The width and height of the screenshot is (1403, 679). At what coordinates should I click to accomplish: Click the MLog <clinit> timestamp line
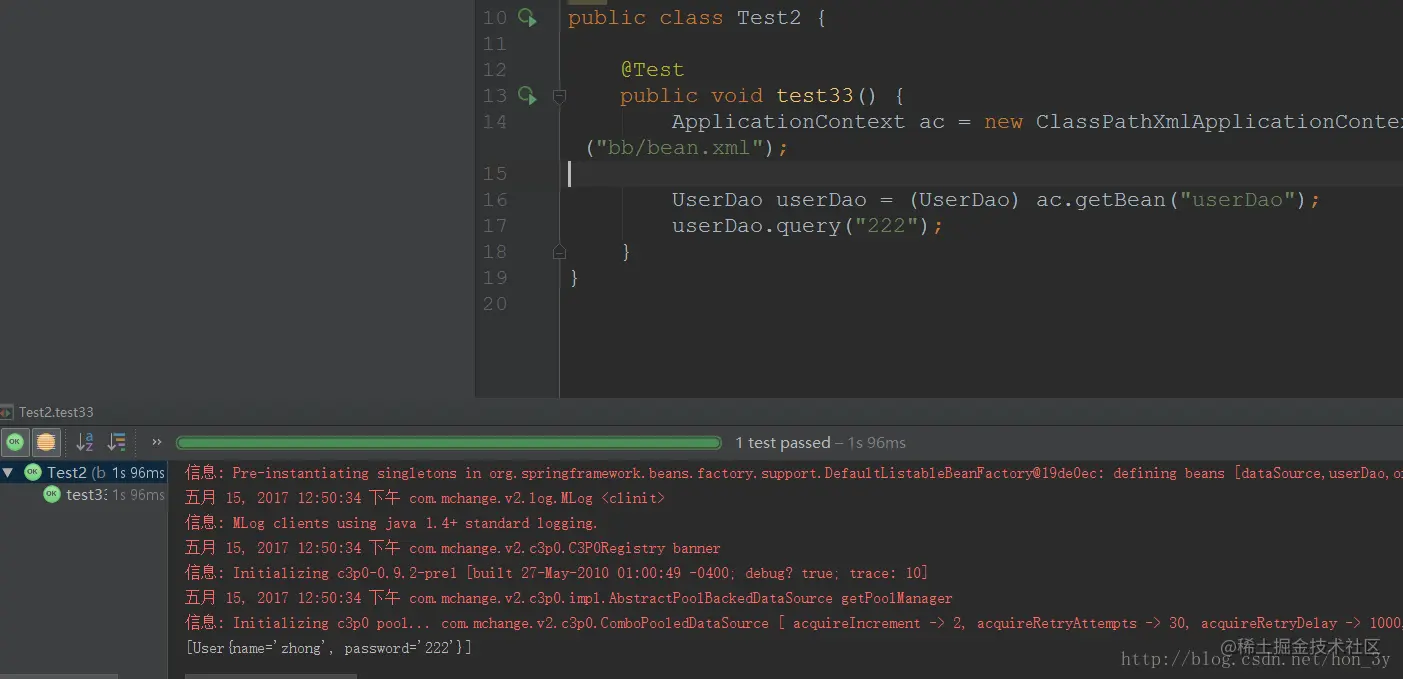pyautogui.click(x=425, y=498)
